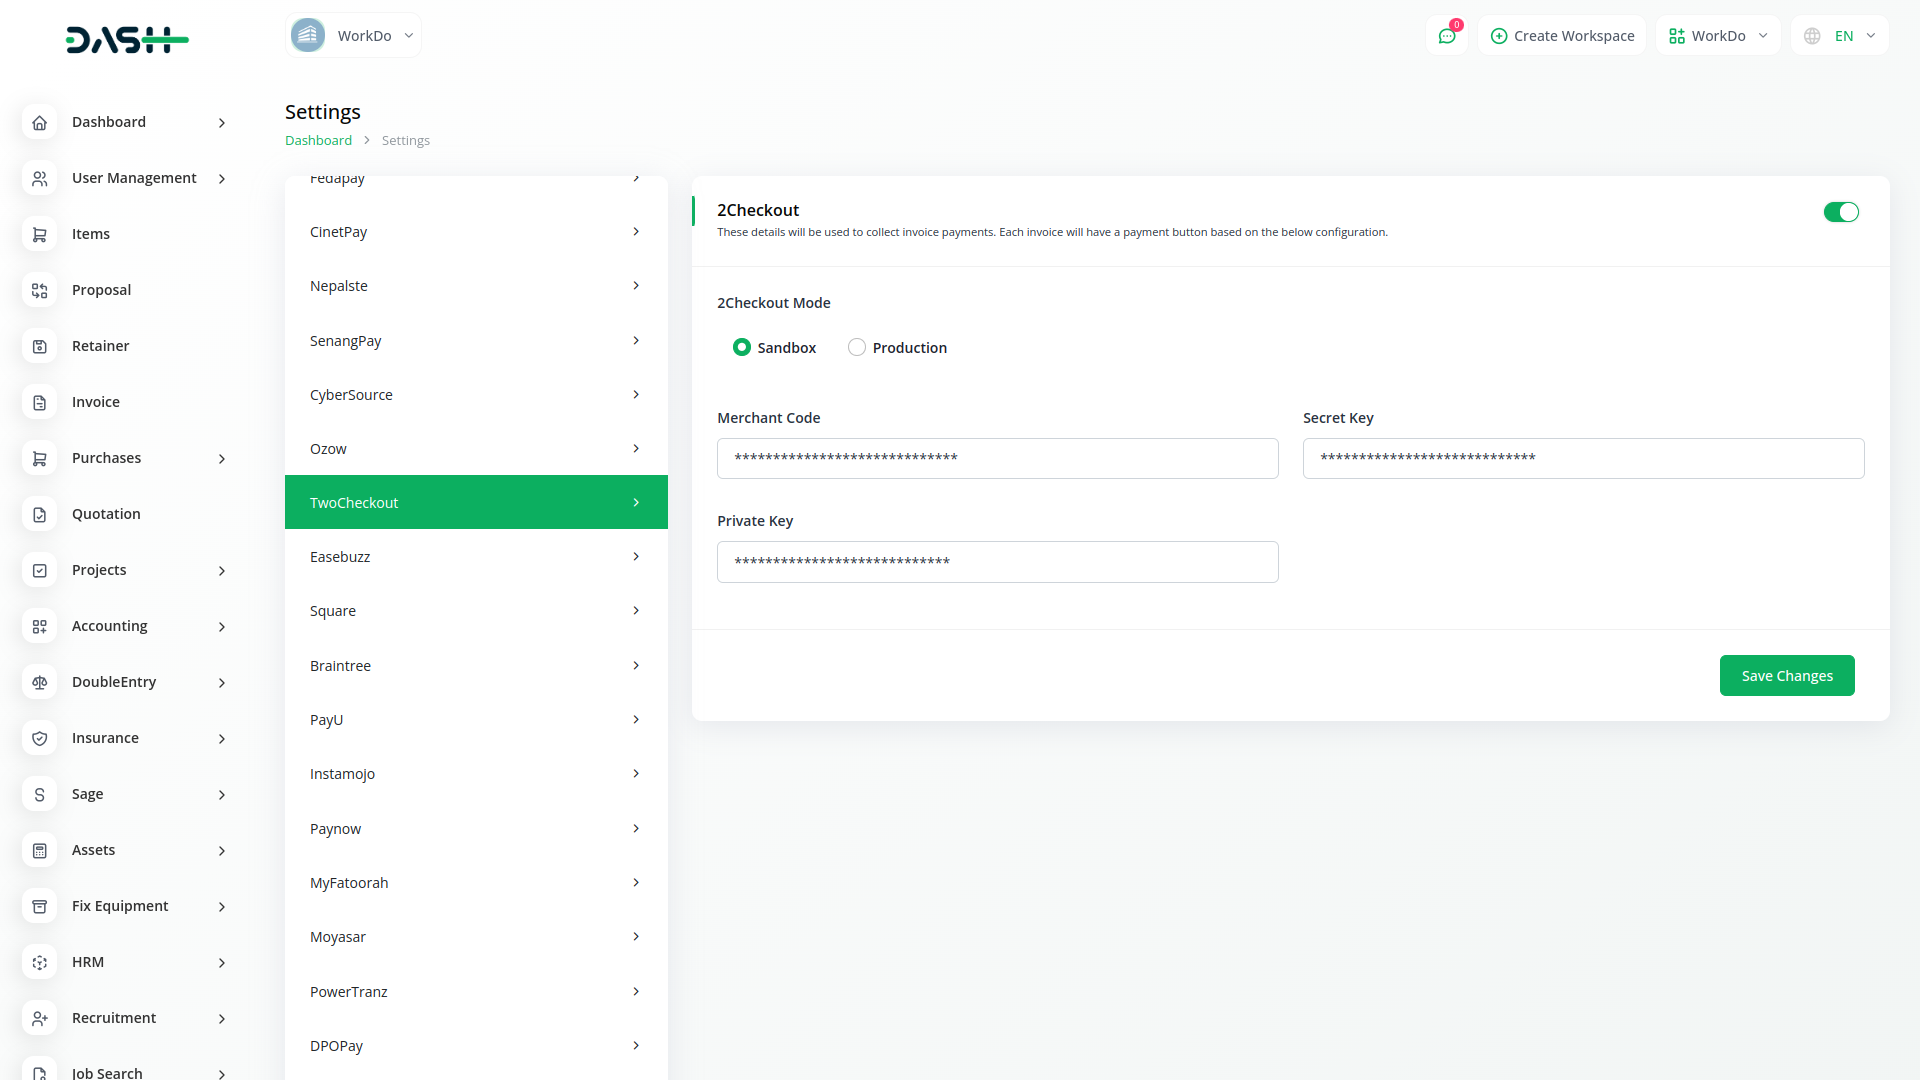
Task: Open the chat messages icon with badge
Action: click(1447, 36)
